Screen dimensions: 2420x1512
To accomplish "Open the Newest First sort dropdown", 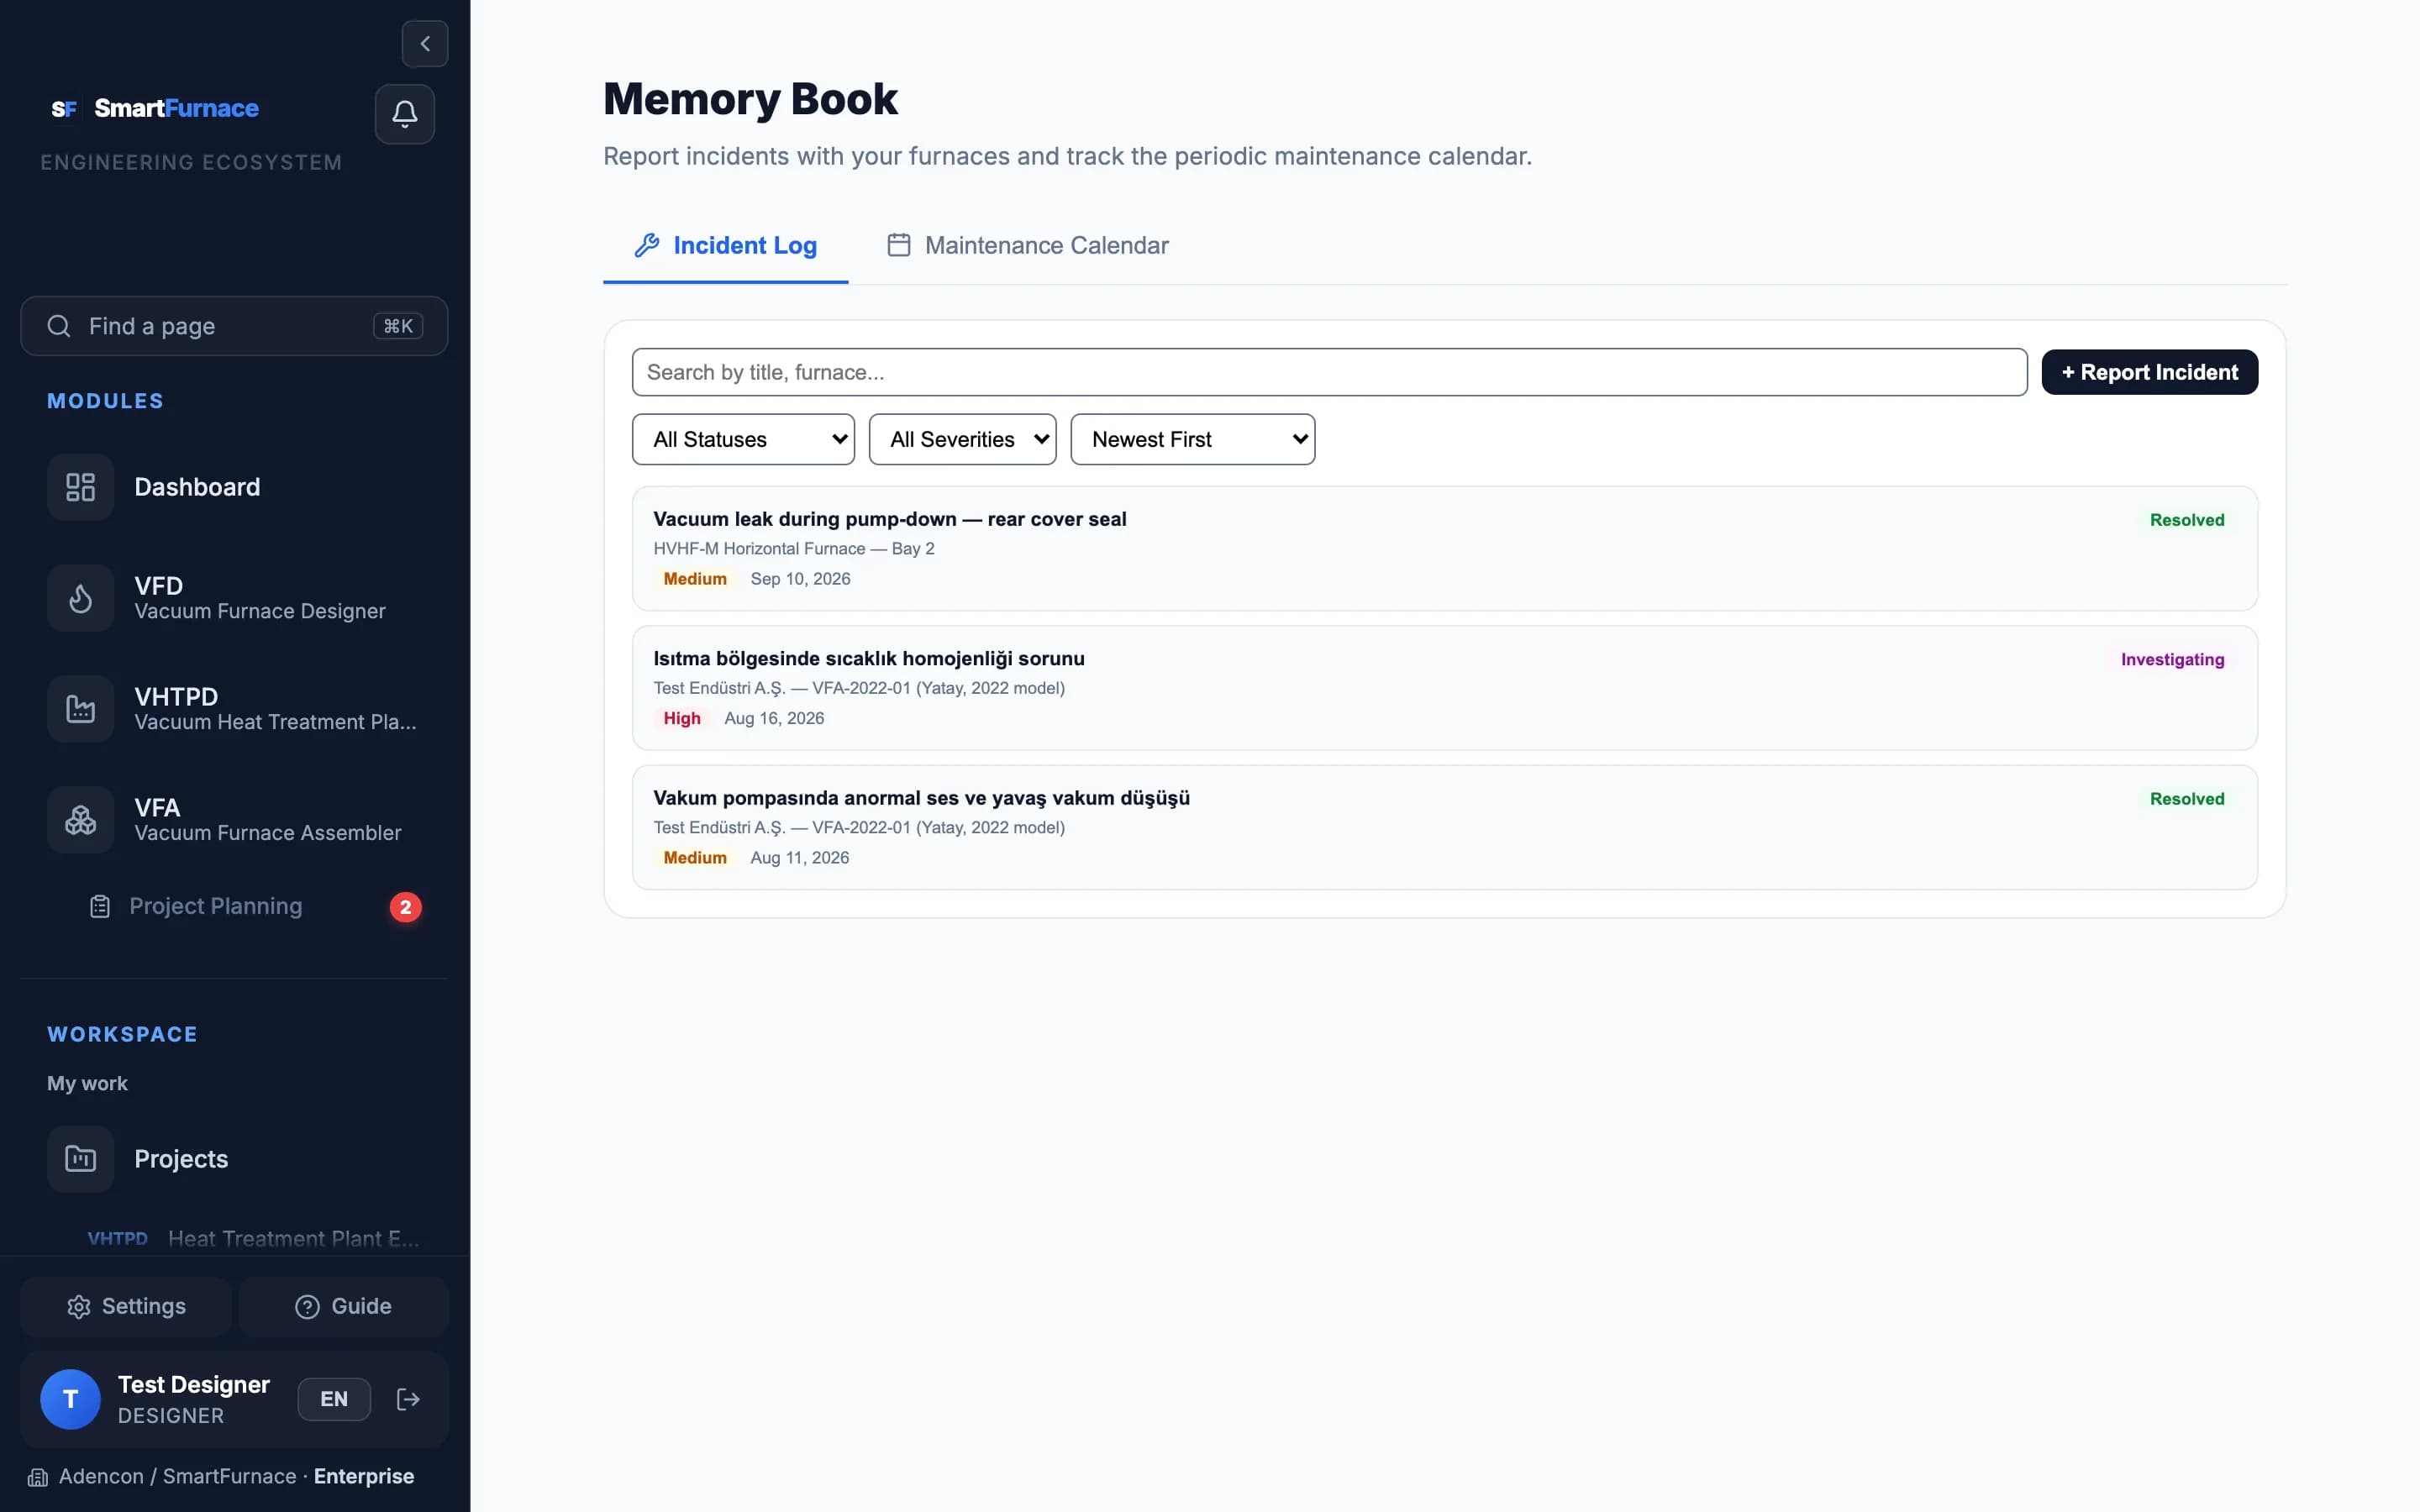I will pos(1192,439).
